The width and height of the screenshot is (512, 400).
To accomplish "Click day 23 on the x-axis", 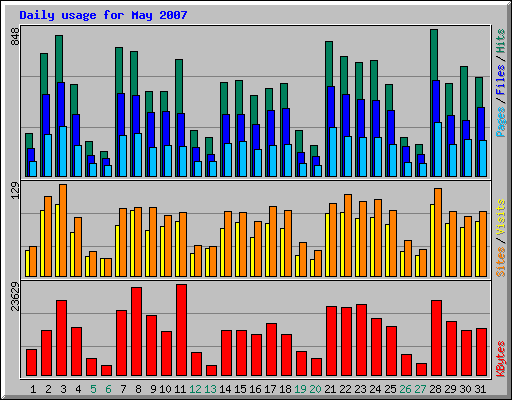I will pos(360,389).
